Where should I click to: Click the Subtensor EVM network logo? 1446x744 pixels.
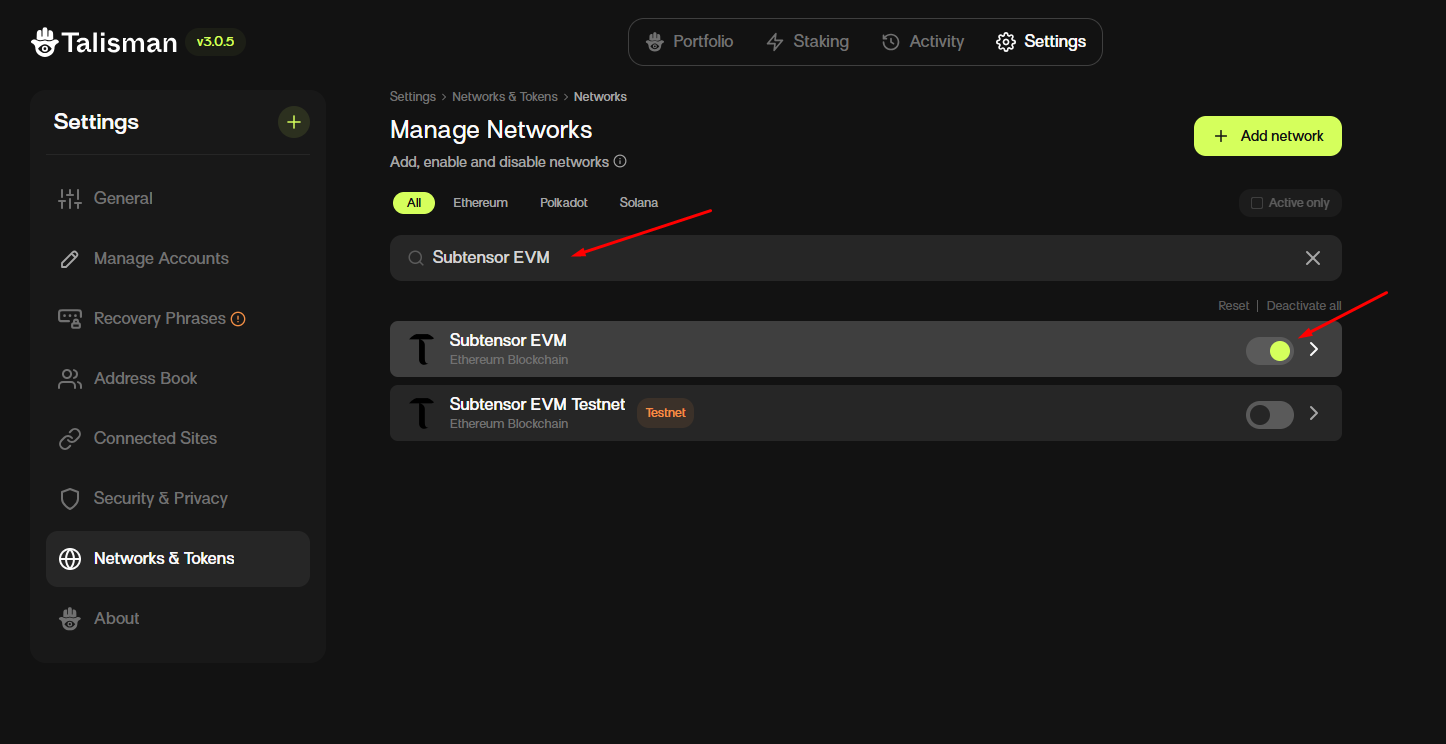click(x=422, y=349)
